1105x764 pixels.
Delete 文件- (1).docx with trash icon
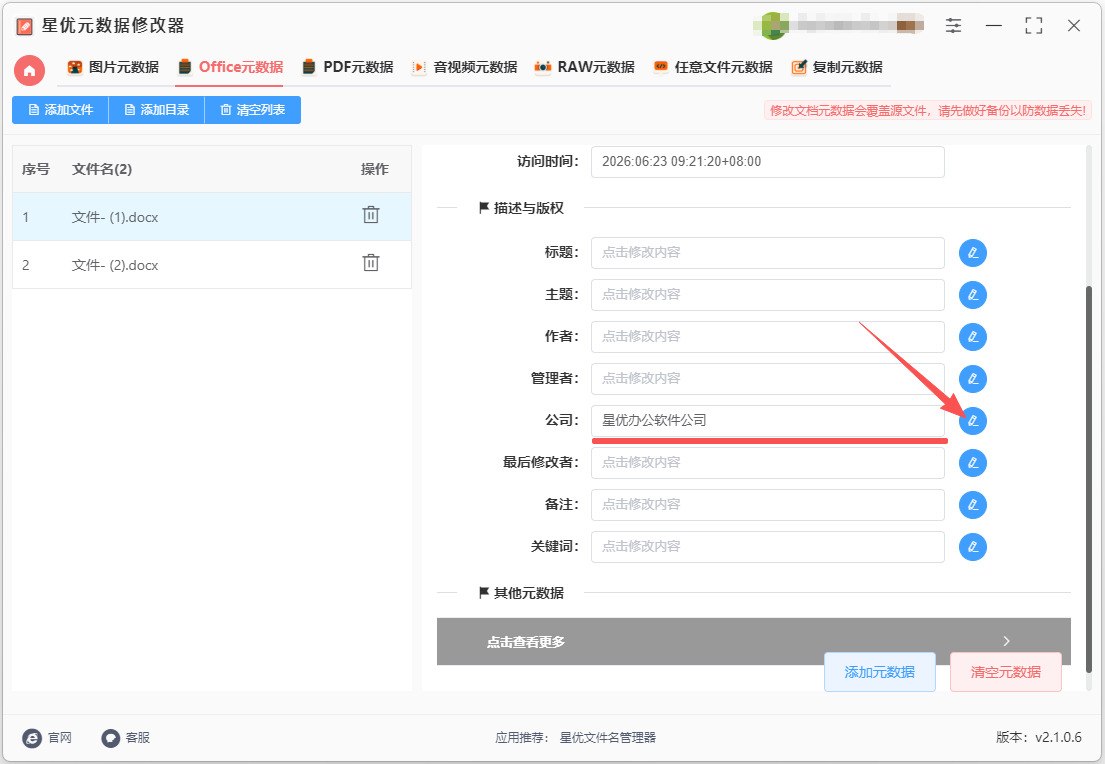point(371,215)
